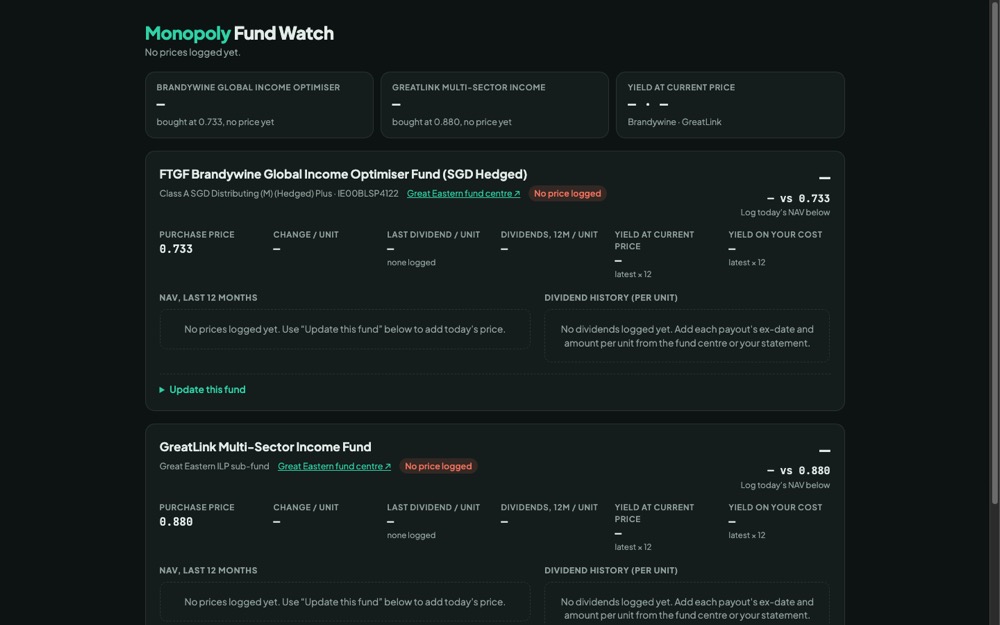The width and height of the screenshot is (1000, 625).
Task: Click the GreatLink purchase price value 0.880
Action: [x=176, y=522]
